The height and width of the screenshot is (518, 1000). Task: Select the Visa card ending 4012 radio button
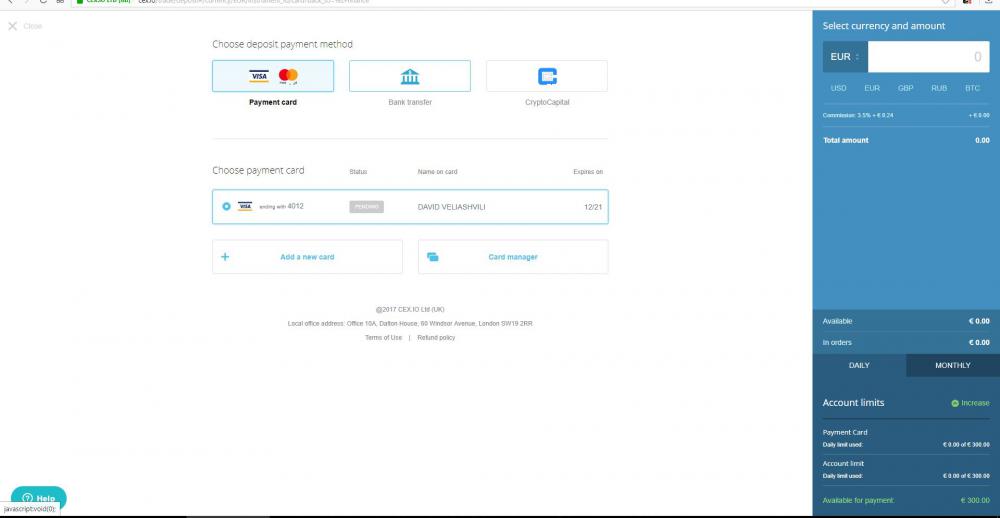click(x=226, y=207)
